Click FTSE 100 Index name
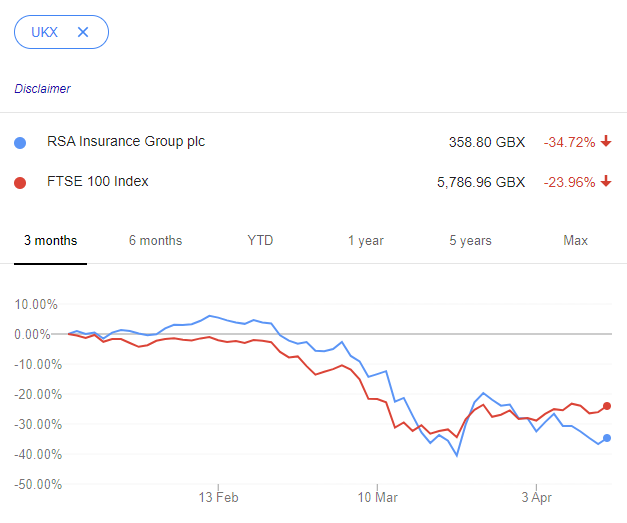This screenshot has height=523, width=627. coord(98,181)
